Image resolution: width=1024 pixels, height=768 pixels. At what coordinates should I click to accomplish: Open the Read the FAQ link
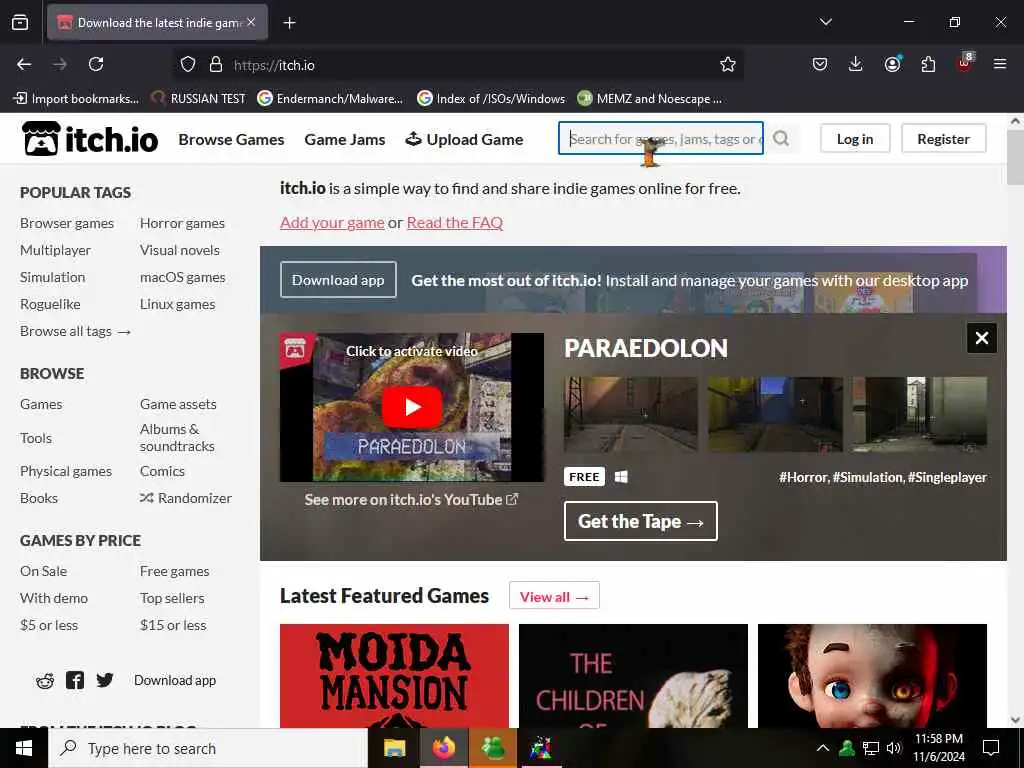[x=455, y=223]
